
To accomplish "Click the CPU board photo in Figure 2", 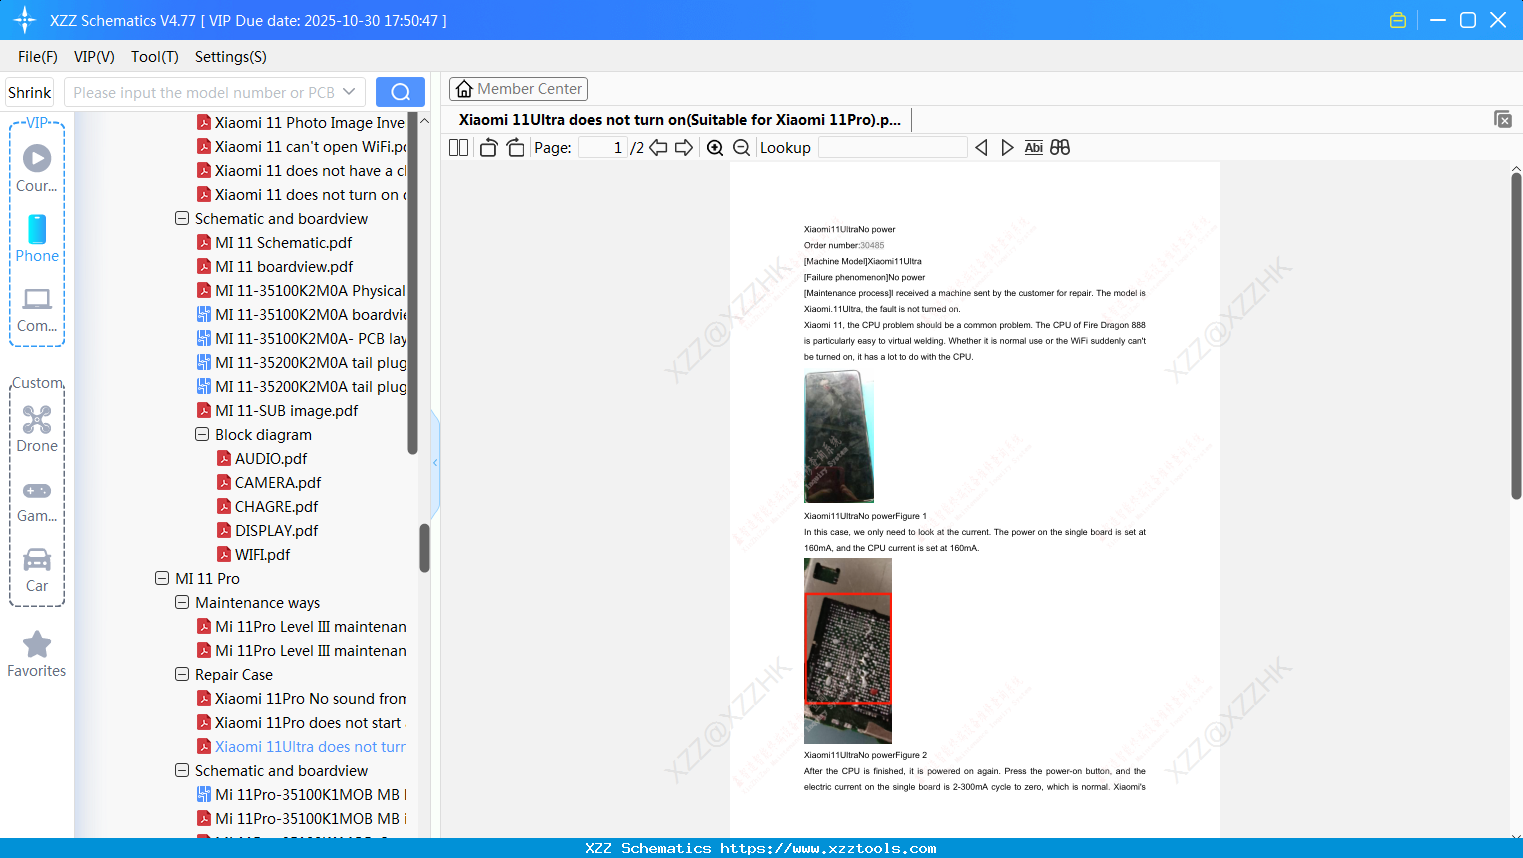I will pos(848,650).
